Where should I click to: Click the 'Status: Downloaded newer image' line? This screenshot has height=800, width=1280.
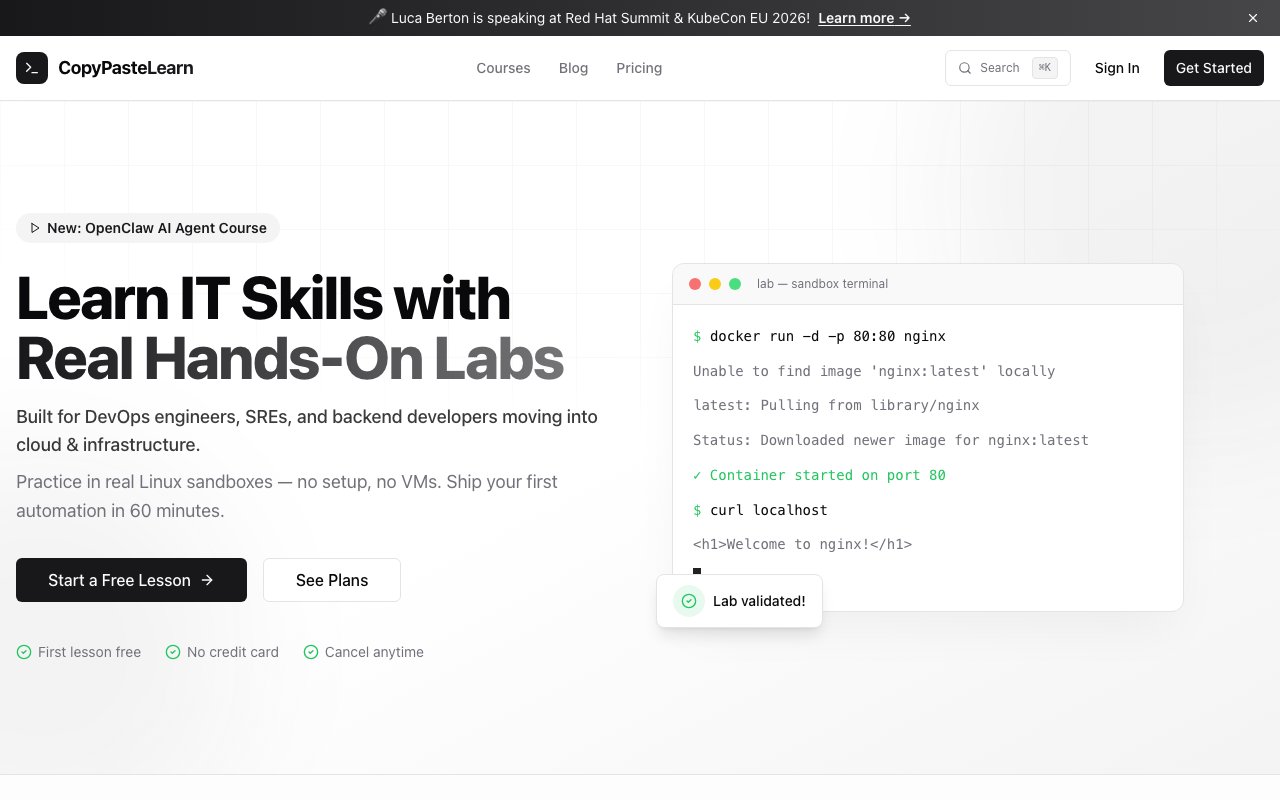coord(890,440)
